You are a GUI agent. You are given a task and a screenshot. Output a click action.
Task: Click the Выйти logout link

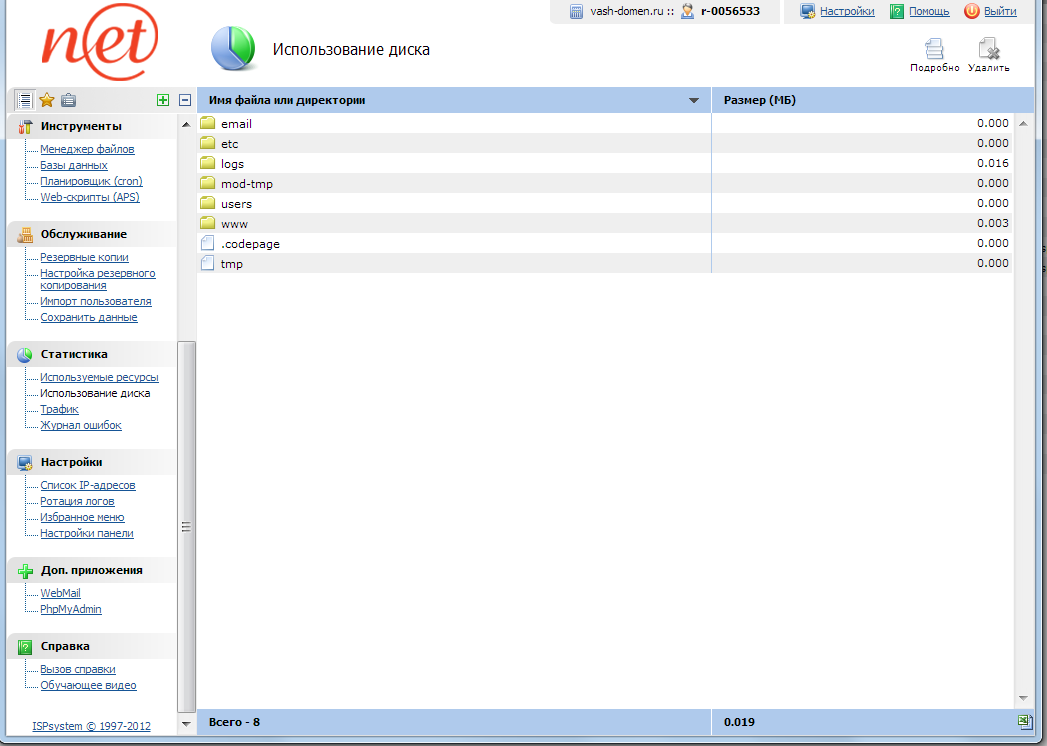click(x=999, y=11)
